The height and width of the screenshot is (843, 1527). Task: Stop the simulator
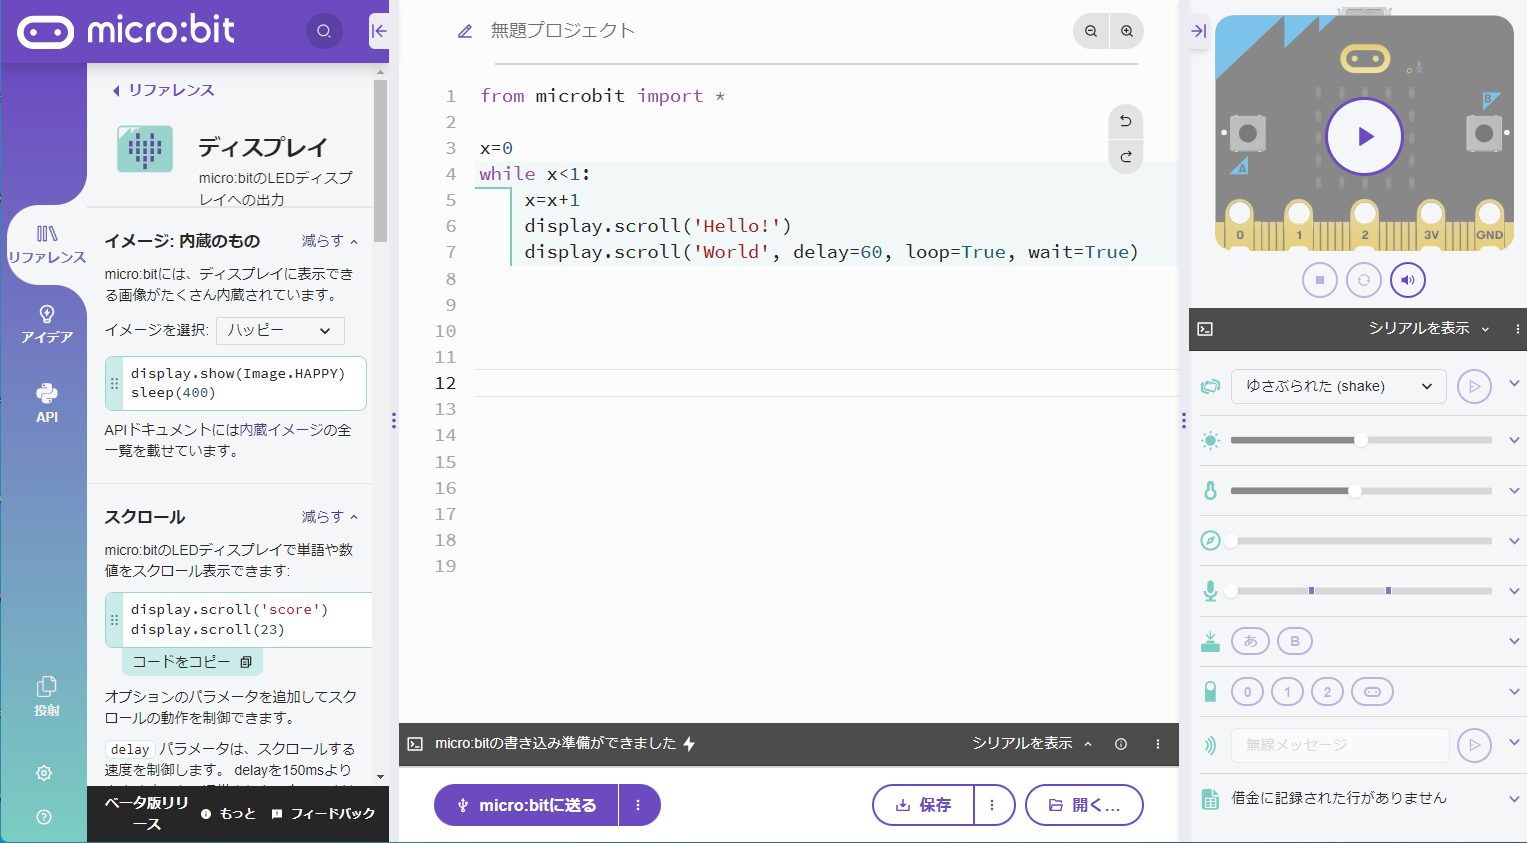point(1320,280)
